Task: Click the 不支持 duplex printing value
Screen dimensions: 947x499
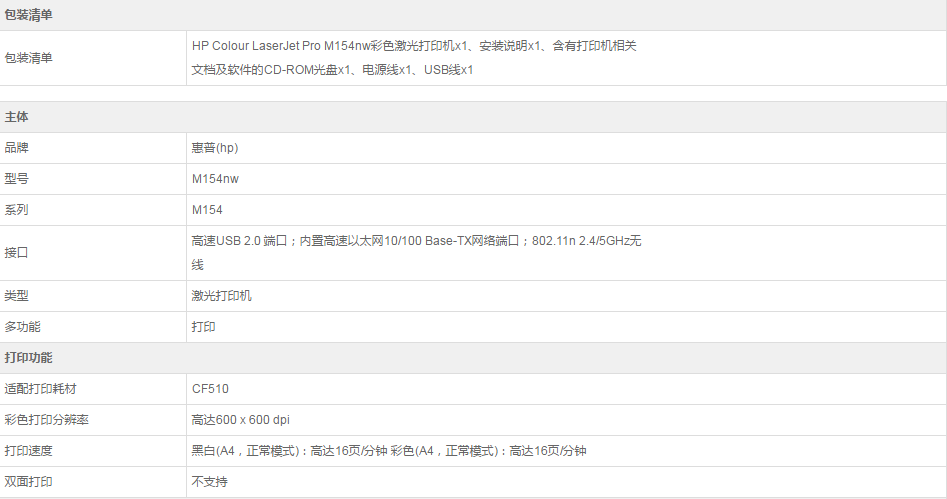Action: [210, 481]
